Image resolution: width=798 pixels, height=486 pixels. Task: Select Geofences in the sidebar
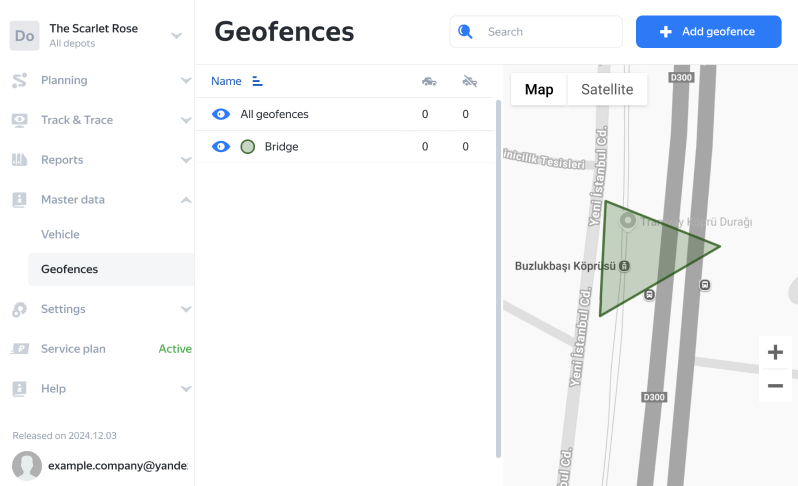[69, 269]
